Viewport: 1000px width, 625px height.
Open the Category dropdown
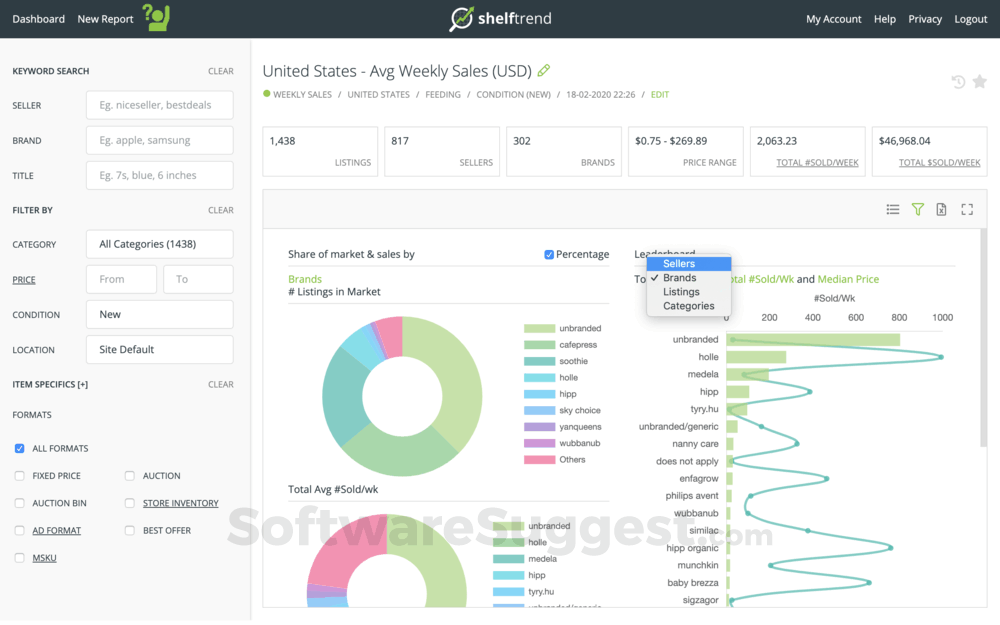point(159,244)
